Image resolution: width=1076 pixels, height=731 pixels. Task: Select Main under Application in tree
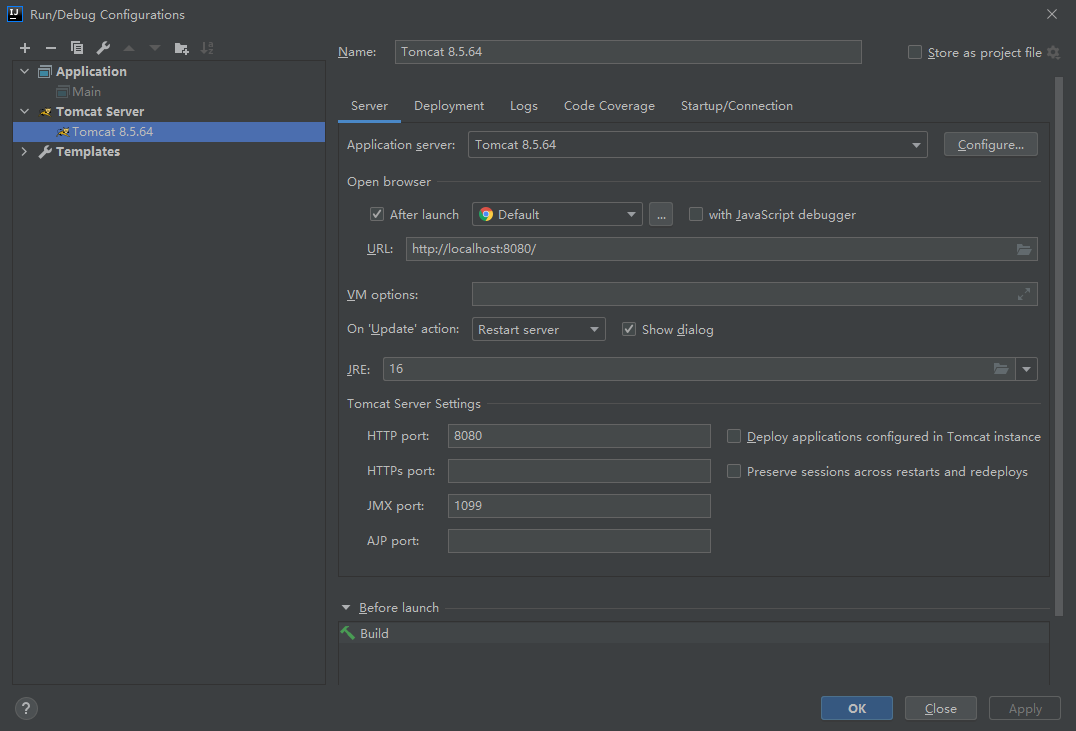click(x=86, y=91)
